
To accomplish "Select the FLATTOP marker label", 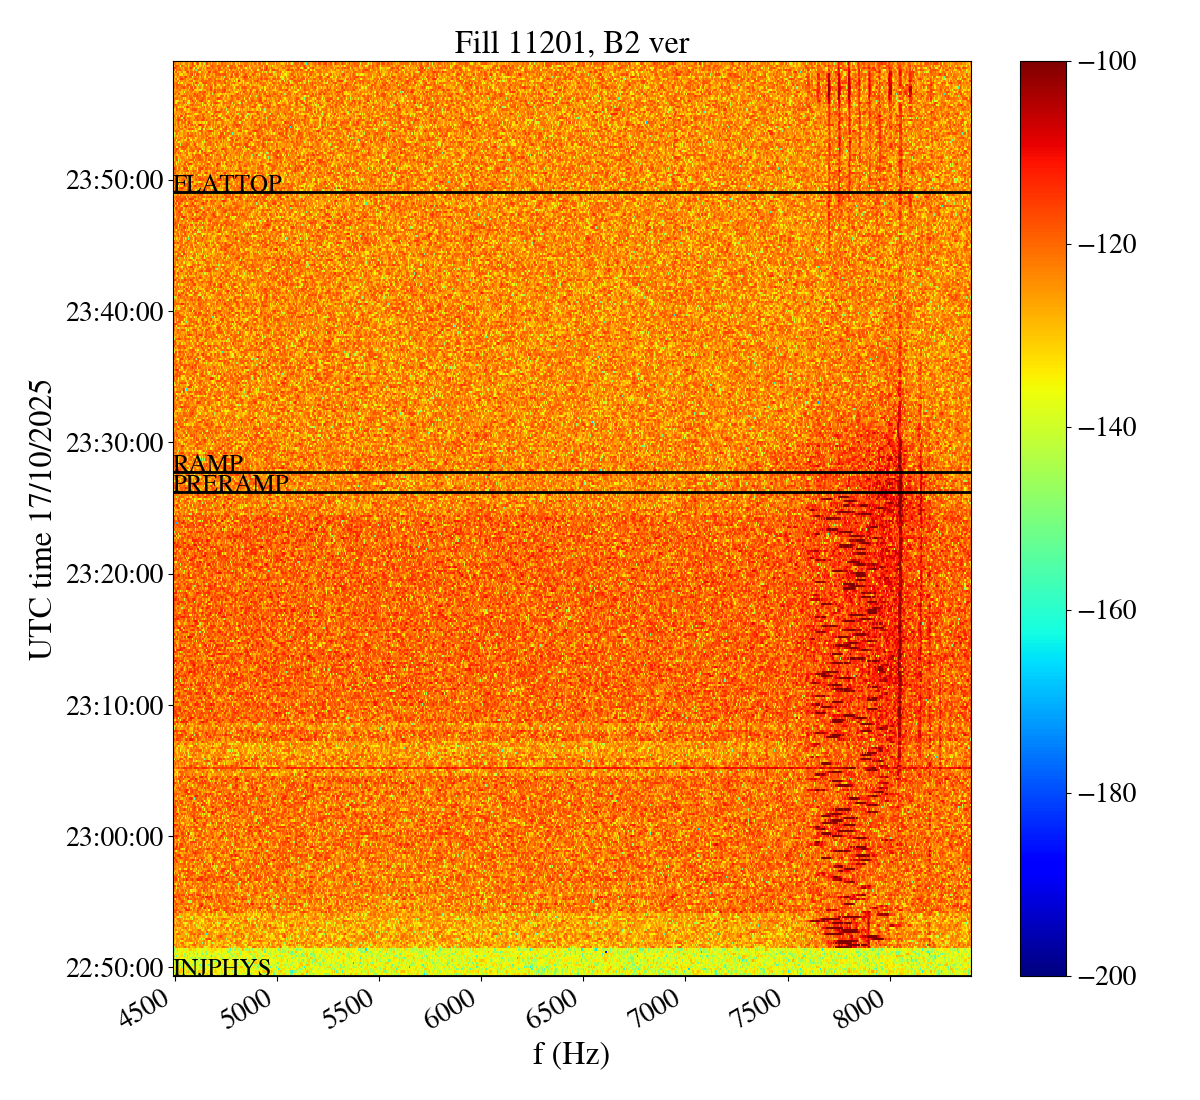I will pos(227,184).
